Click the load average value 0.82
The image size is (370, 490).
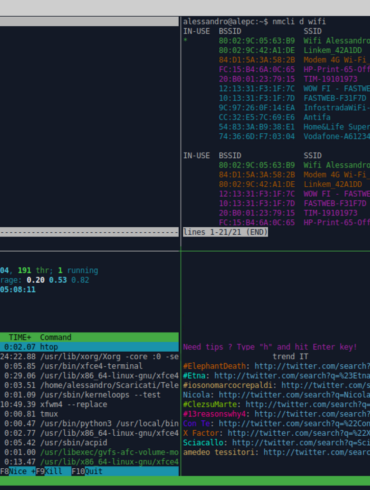click(x=80, y=280)
